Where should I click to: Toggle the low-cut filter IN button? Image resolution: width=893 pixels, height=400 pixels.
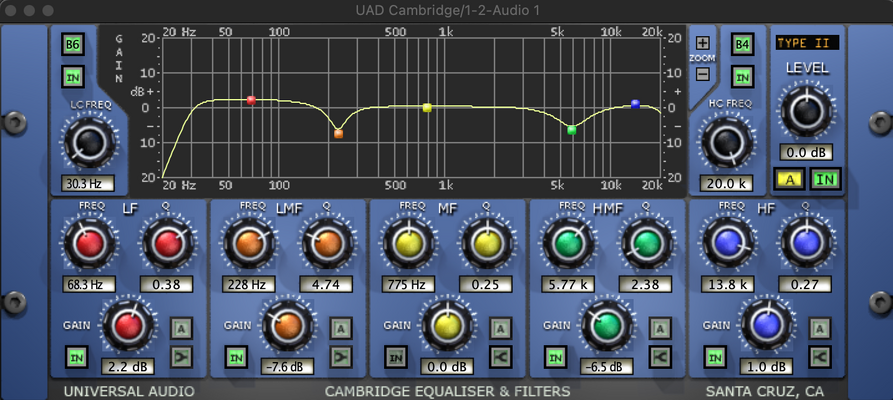(73, 76)
